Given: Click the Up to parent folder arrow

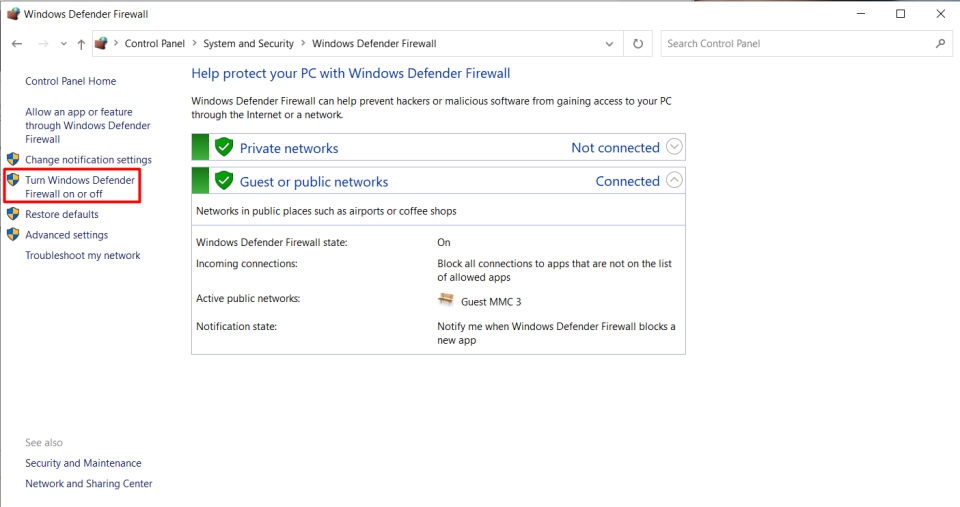Looking at the screenshot, I should [81, 44].
